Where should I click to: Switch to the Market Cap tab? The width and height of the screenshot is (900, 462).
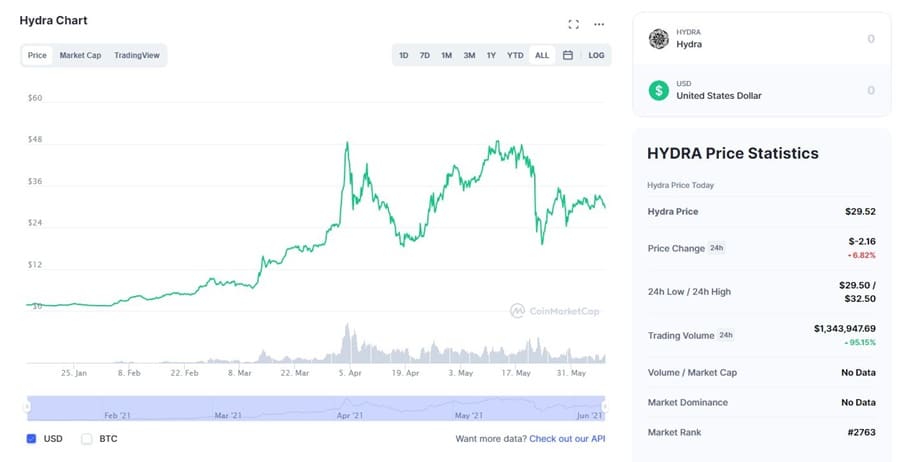[x=80, y=55]
